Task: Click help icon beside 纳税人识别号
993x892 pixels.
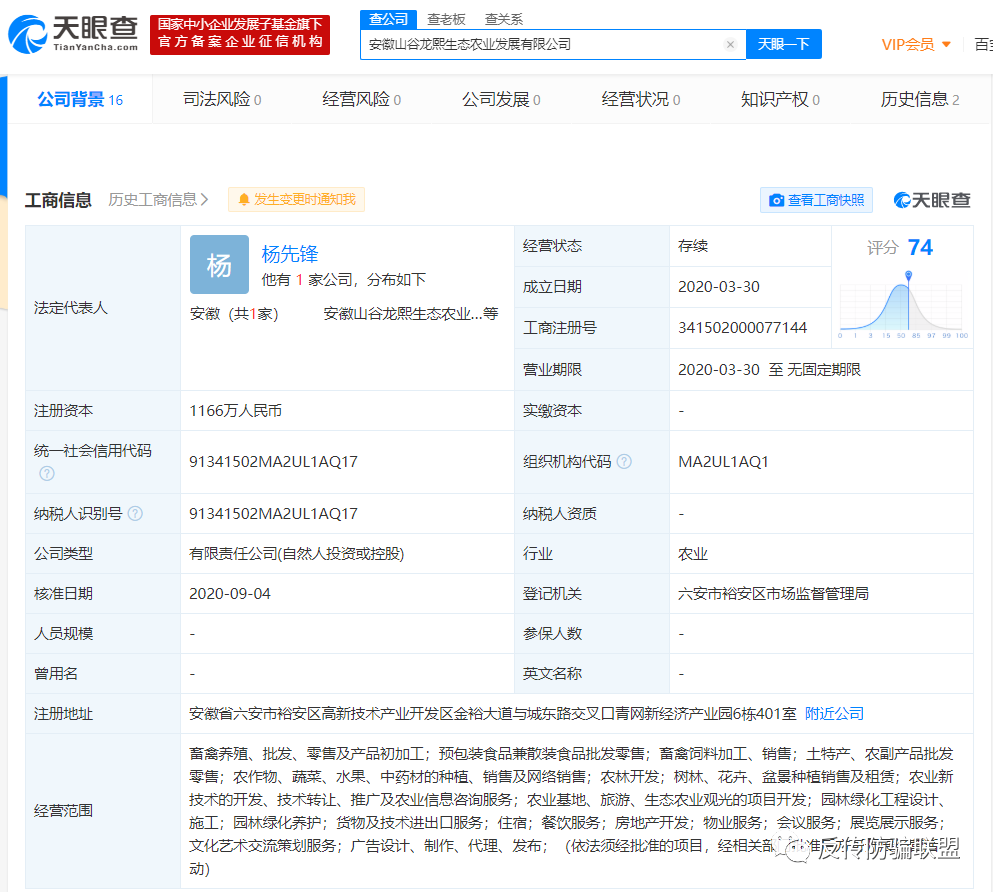Action: click(x=135, y=513)
